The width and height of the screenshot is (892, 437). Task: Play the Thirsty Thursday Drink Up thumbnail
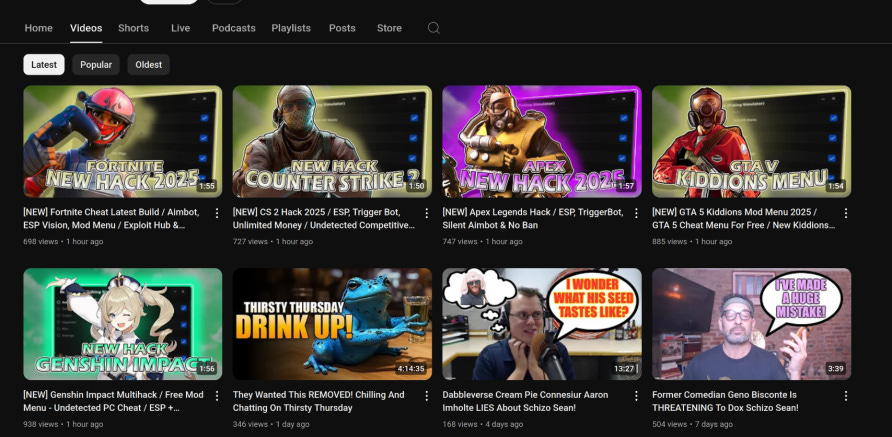(332, 324)
